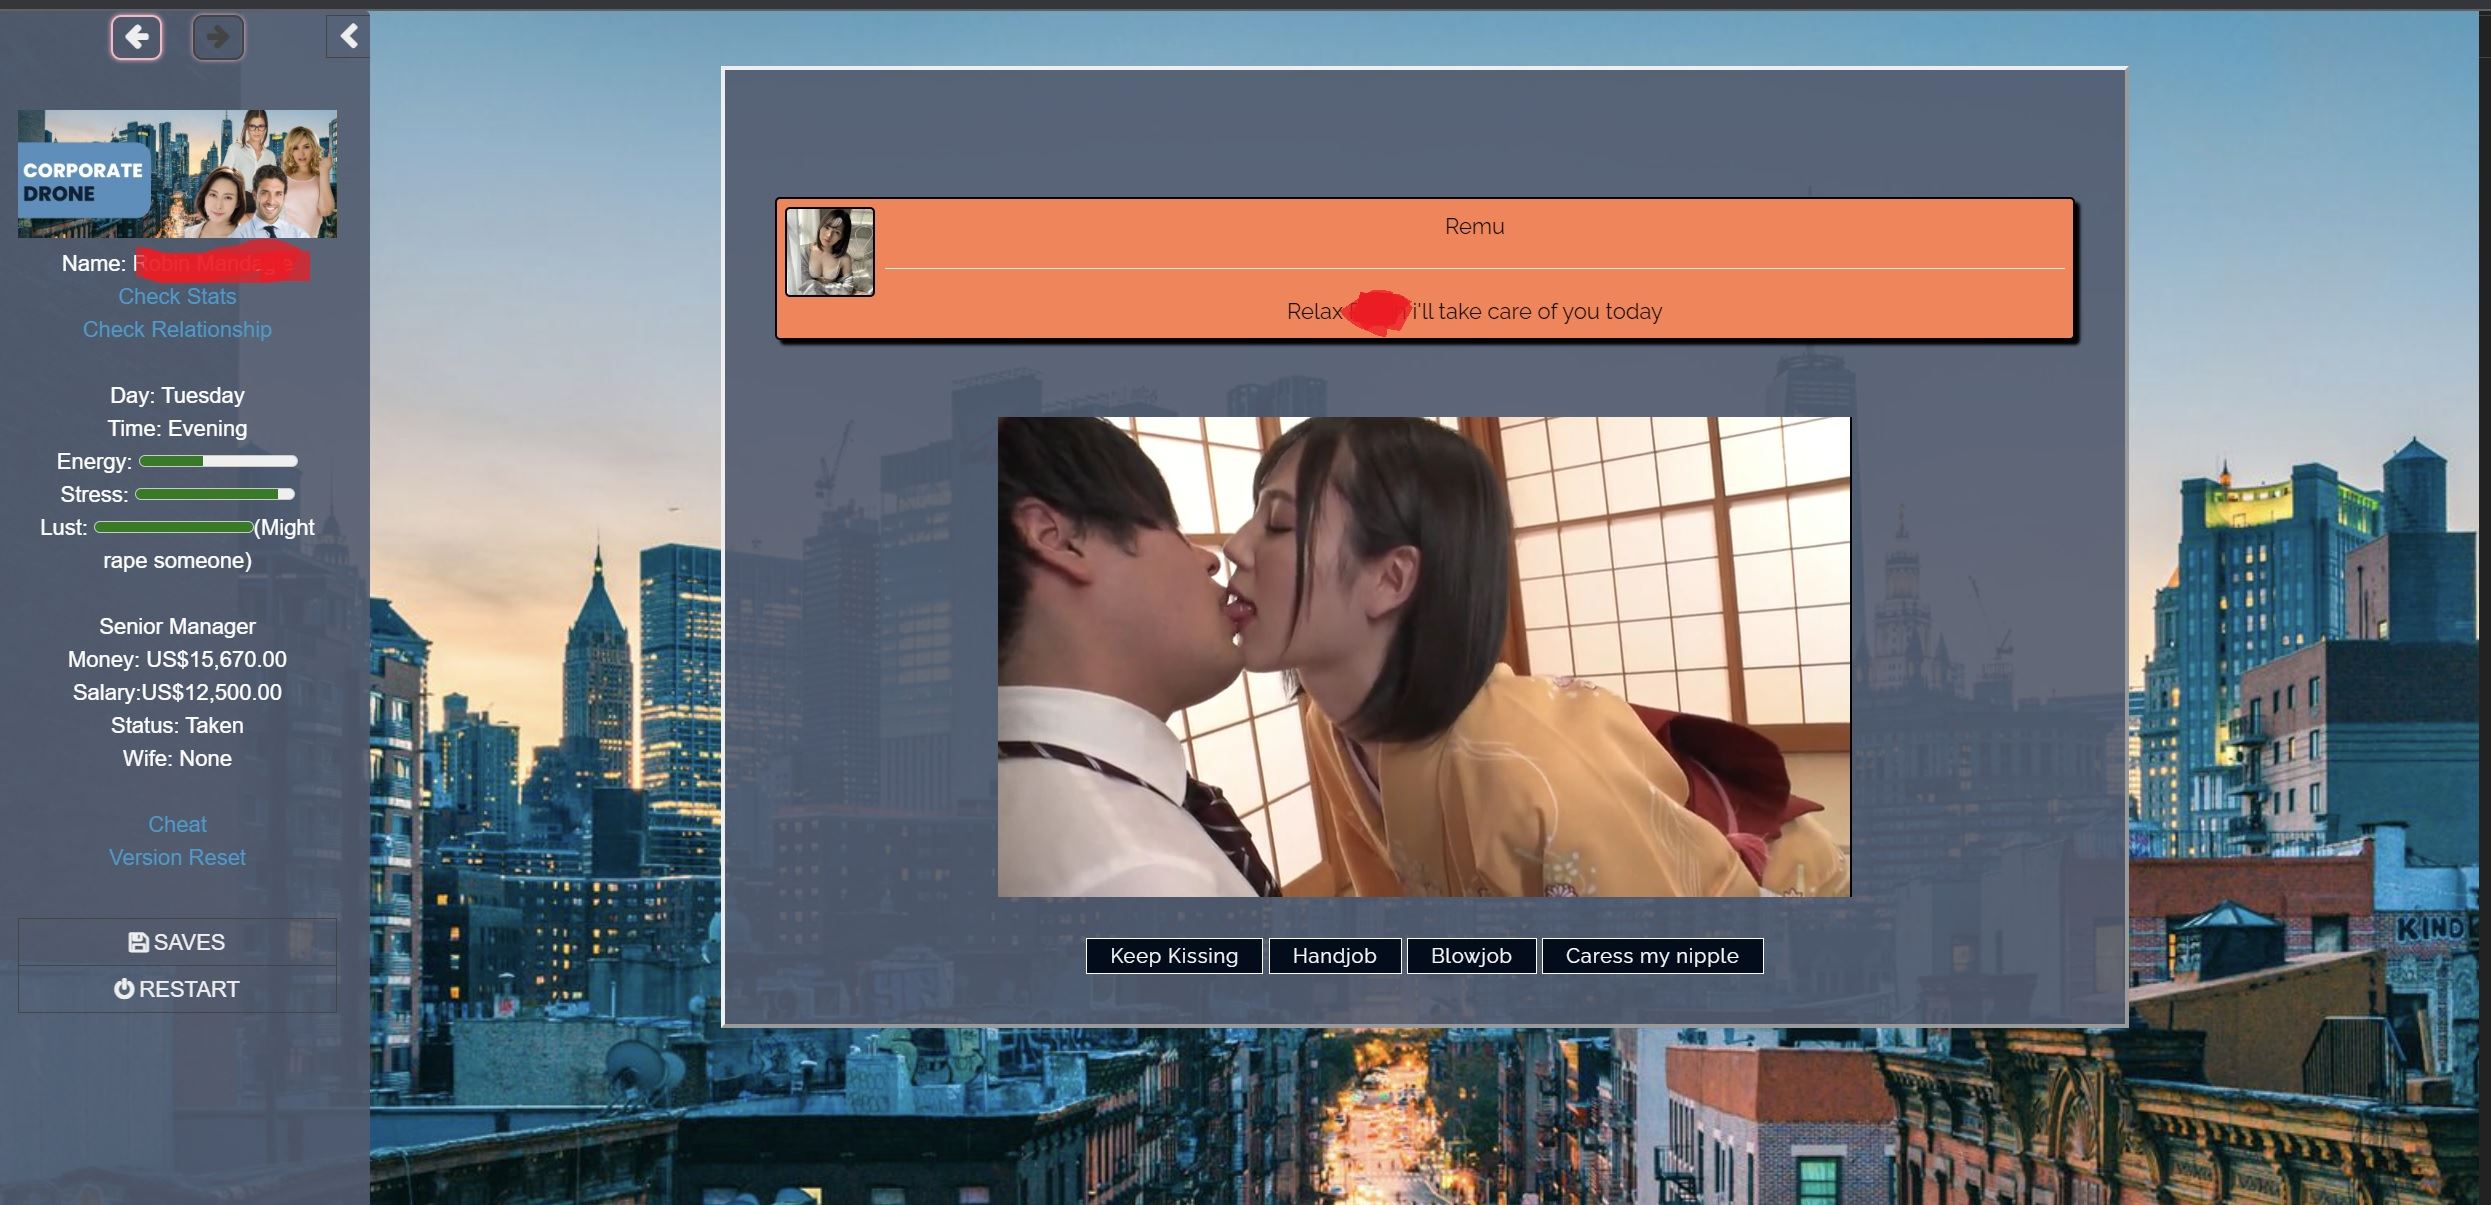Select the third choice button in the row
The width and height of the screenshot is (2491, 1205).
(1470, 955)
